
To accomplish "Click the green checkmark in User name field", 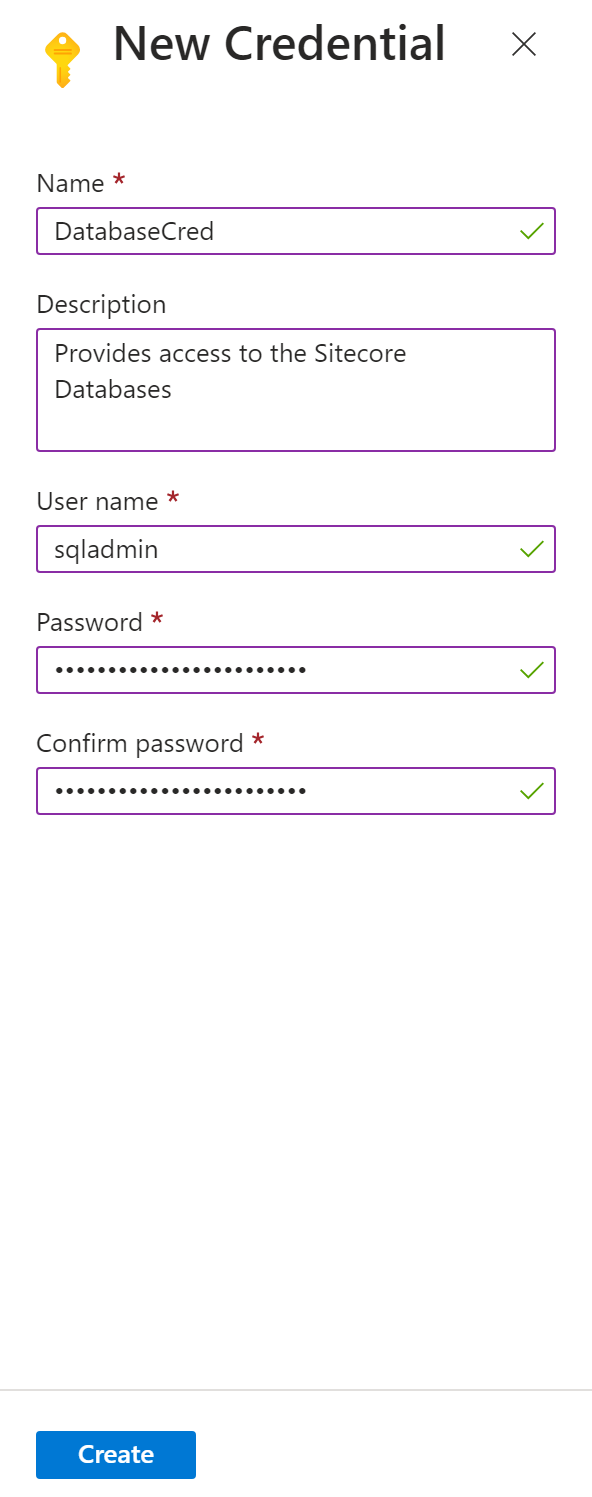I will tap(532, 550).
